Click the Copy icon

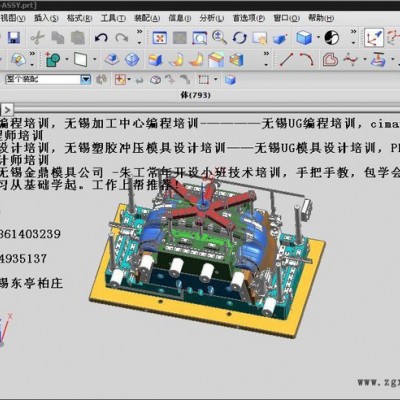click(58, 38)
